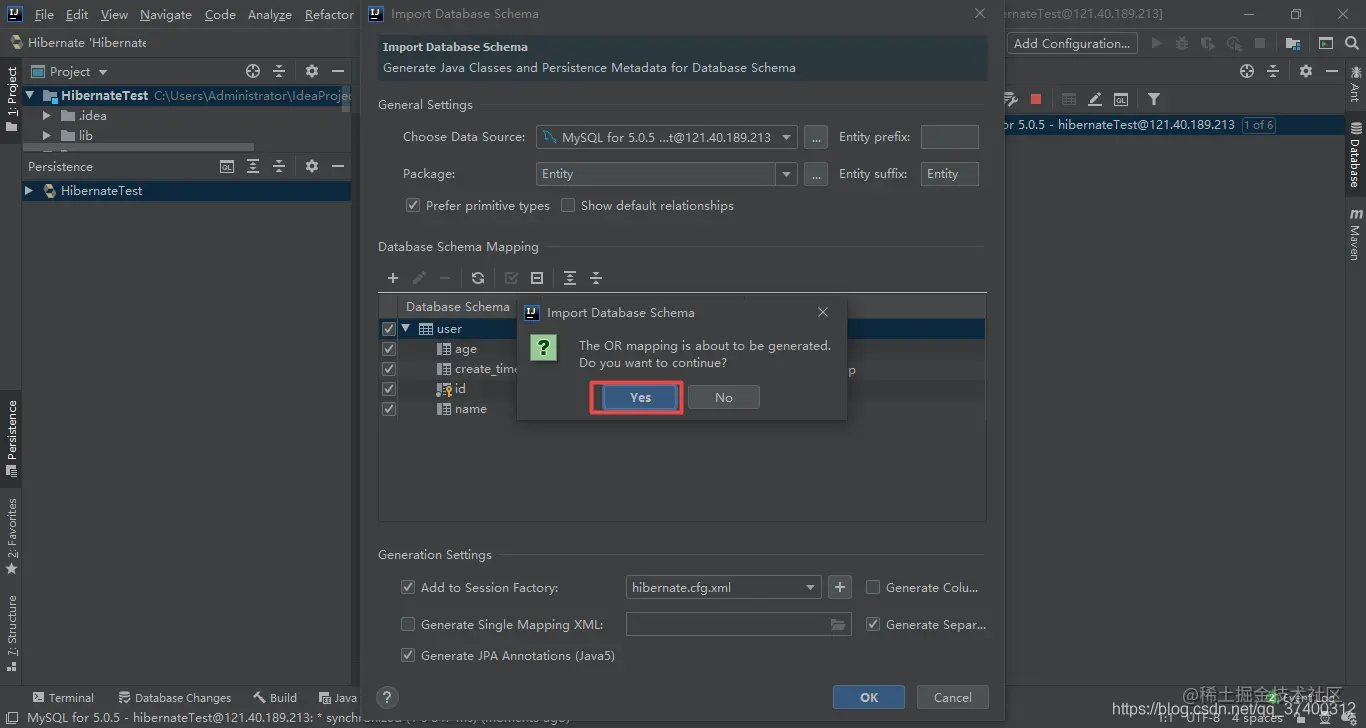Screen dimensions: 1366x728
Task: Click the uncheck-all square icon
Action: tap(537, 278)
